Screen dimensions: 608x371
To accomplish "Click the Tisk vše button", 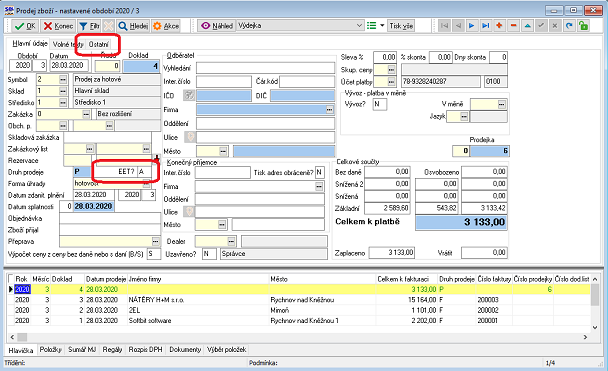I will point(401,26).
